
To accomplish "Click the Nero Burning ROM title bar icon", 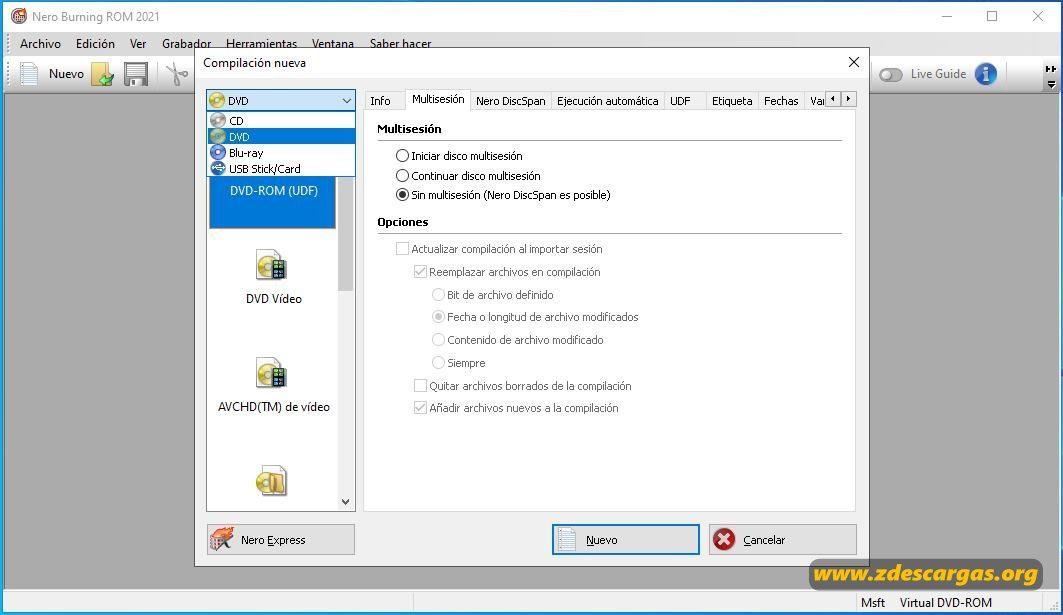I will coord(18,16).
